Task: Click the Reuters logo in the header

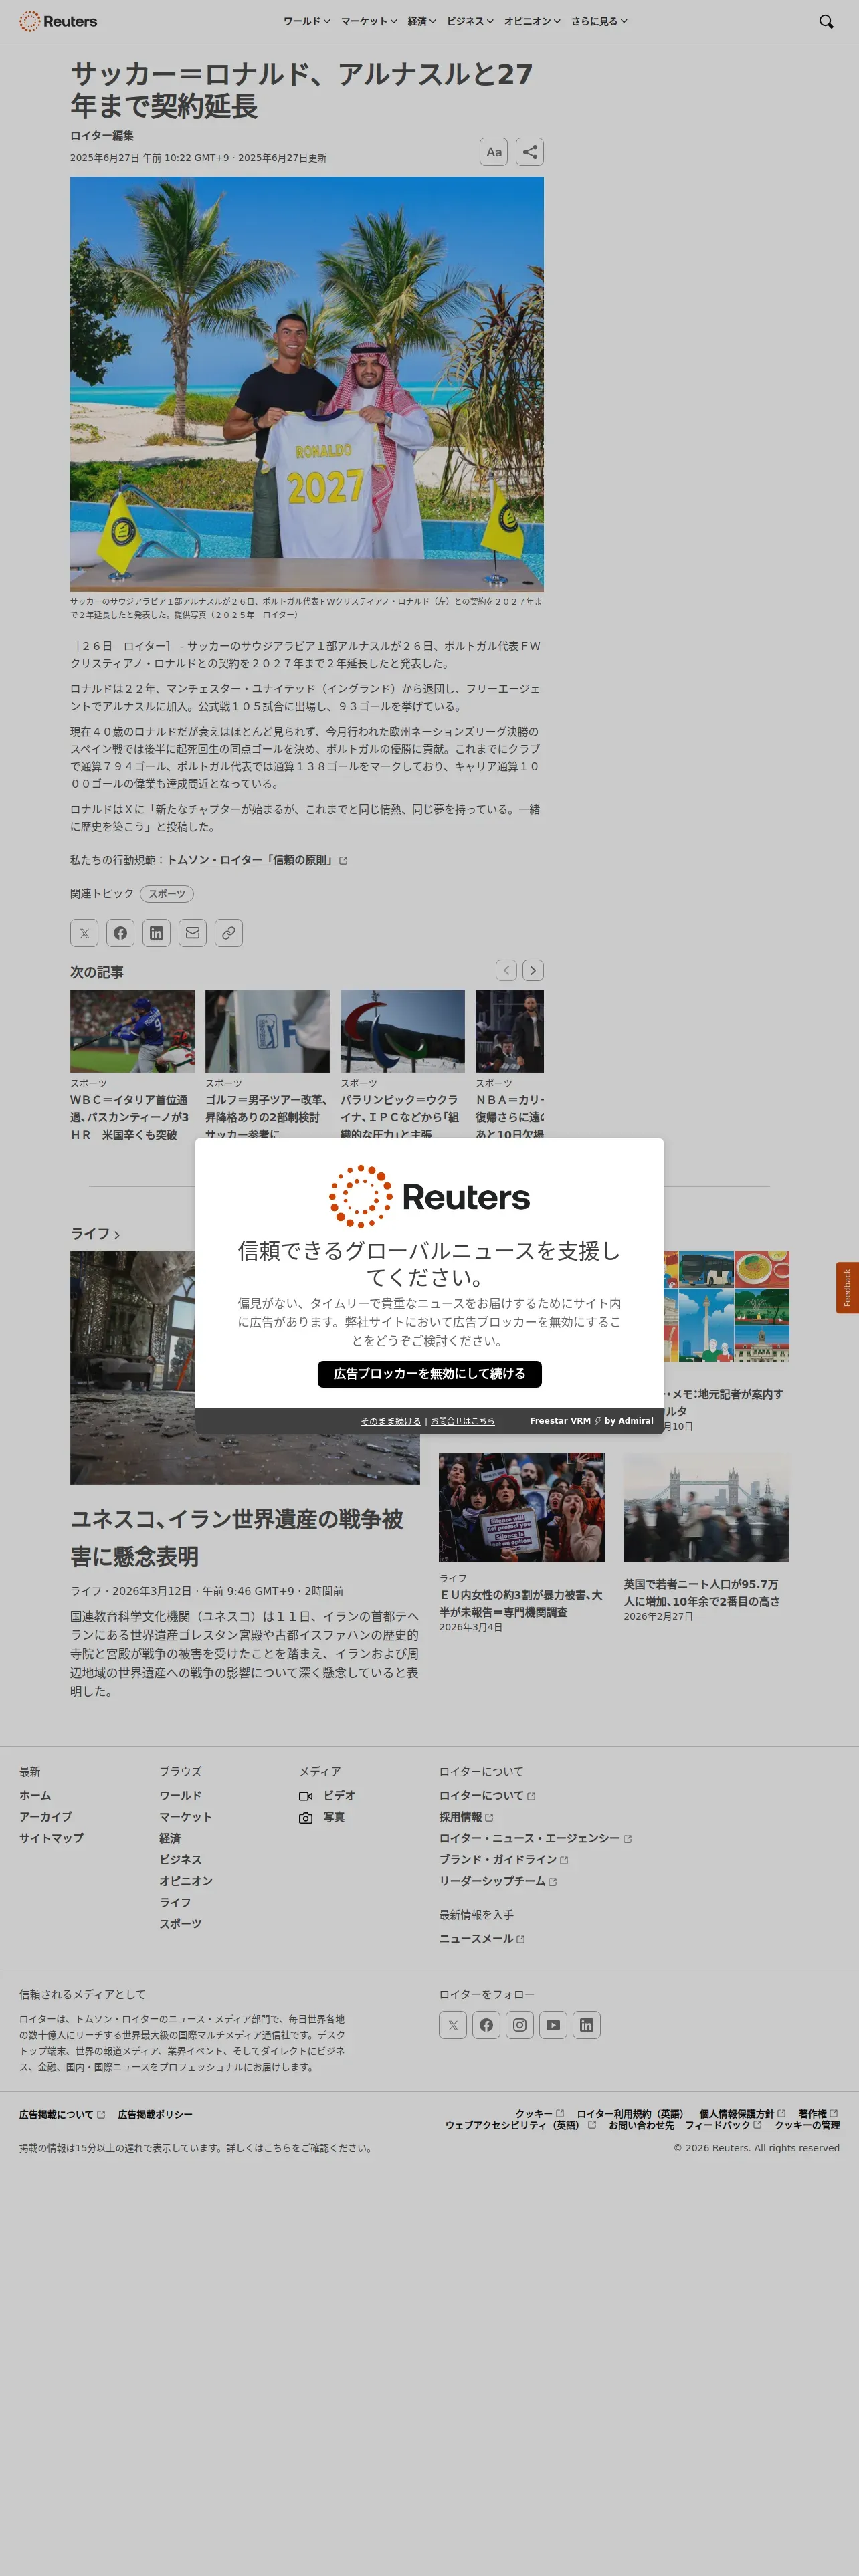Action: [58, 21]
